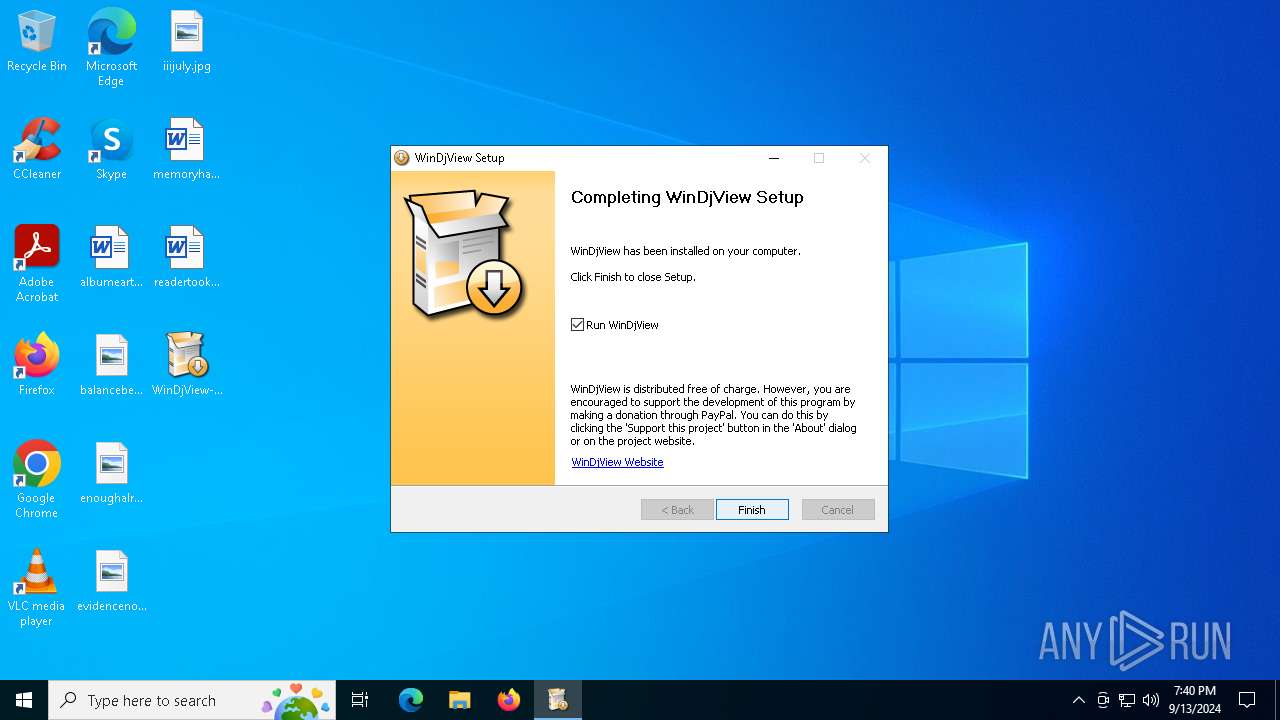Viewport: 1280px width, 720px height.
Task: Minimize the WinDjView Setup window
Action: (773, 158)
